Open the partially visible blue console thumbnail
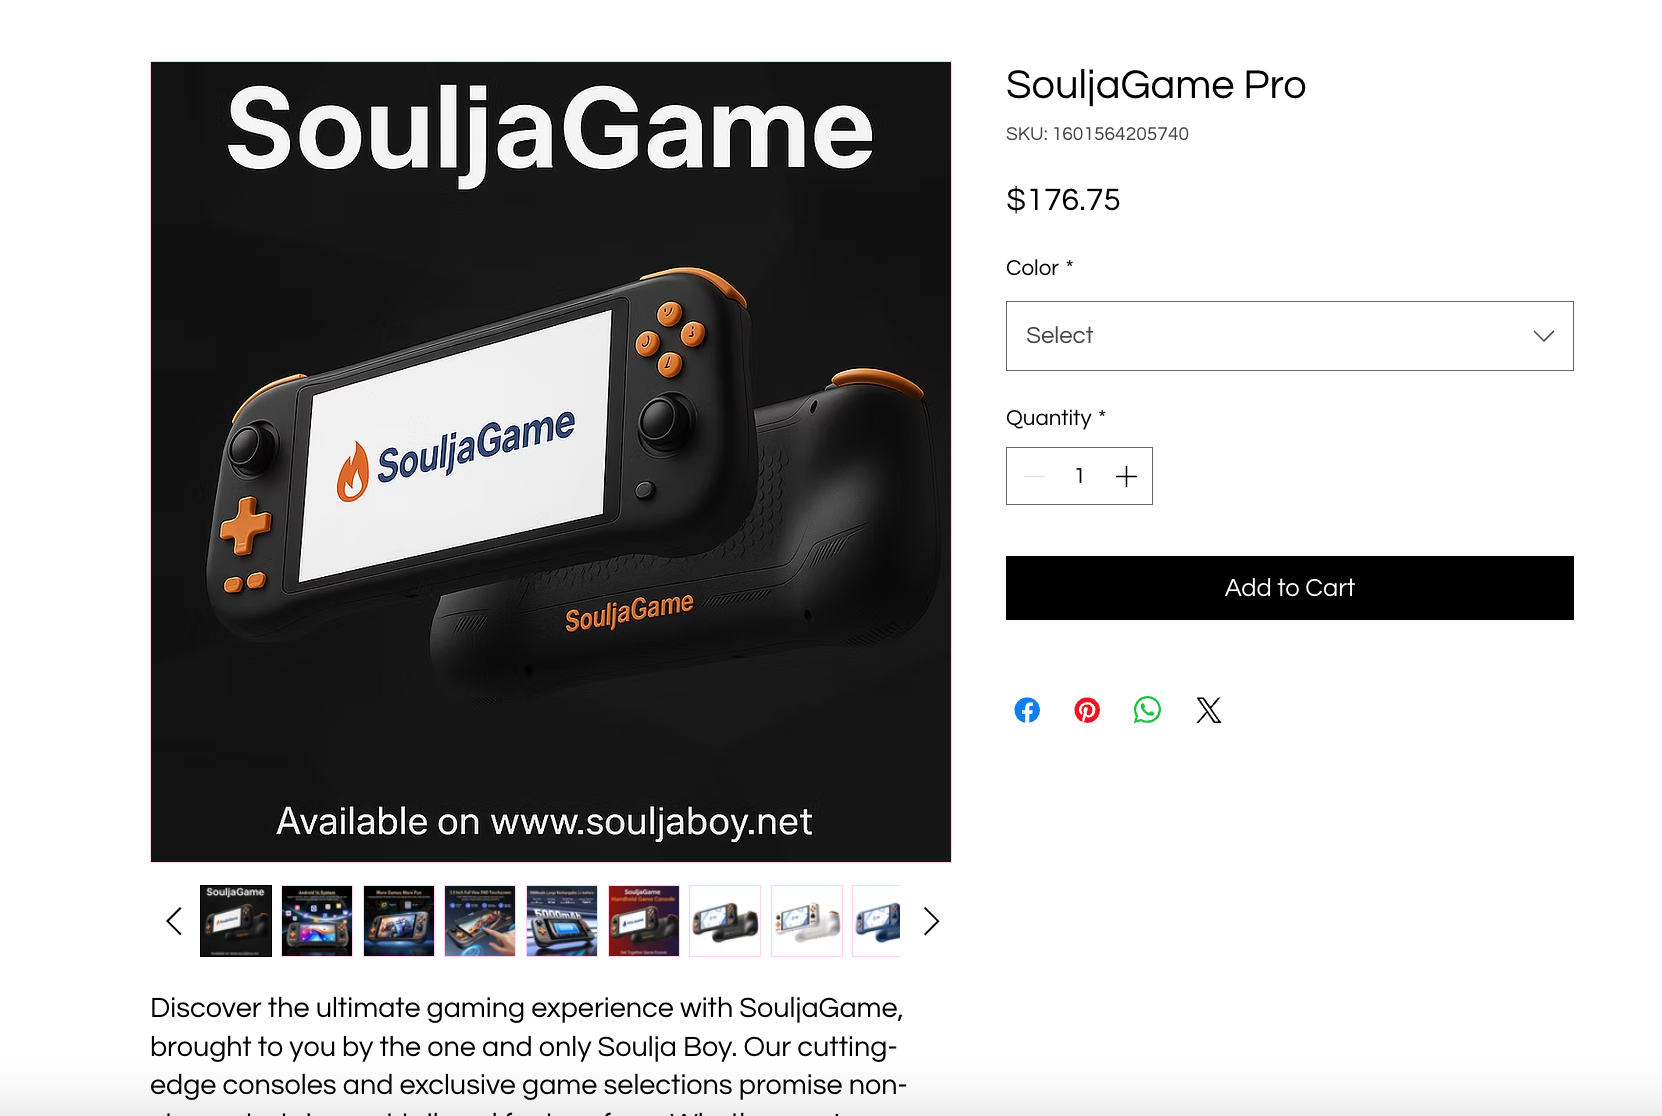 click(x=878, y=921)
